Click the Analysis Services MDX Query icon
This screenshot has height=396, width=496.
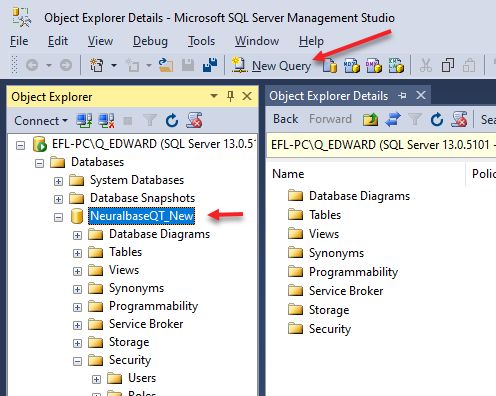click(352, 65)
